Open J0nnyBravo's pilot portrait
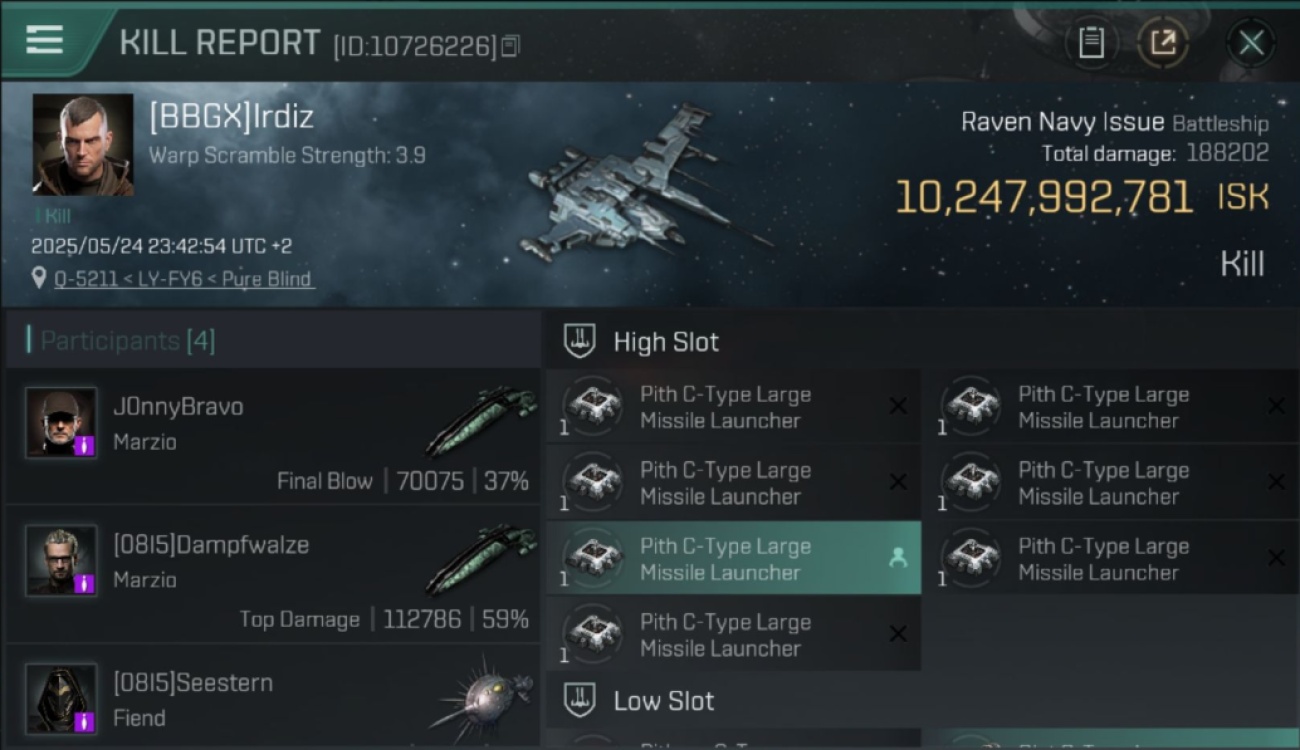The image size is (1300, 750). [x=61, y=423]
